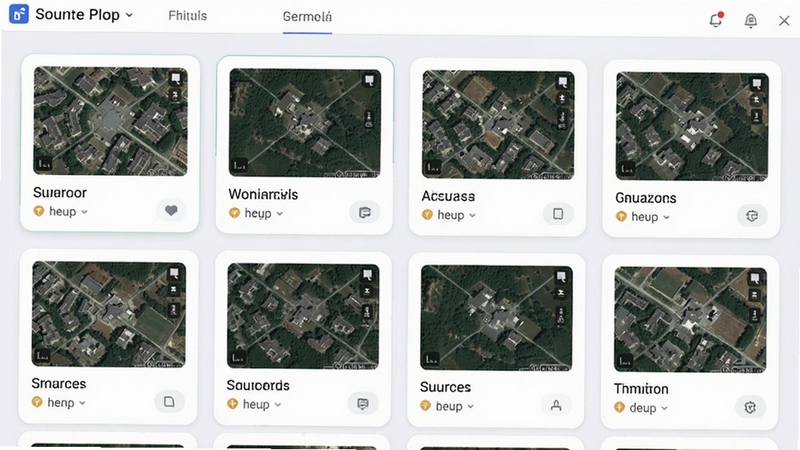Viewport: 800px width, 450px height.
Task: Toggle the flag marker on Gnuazons thumbnail
Action: click(757, 83)
